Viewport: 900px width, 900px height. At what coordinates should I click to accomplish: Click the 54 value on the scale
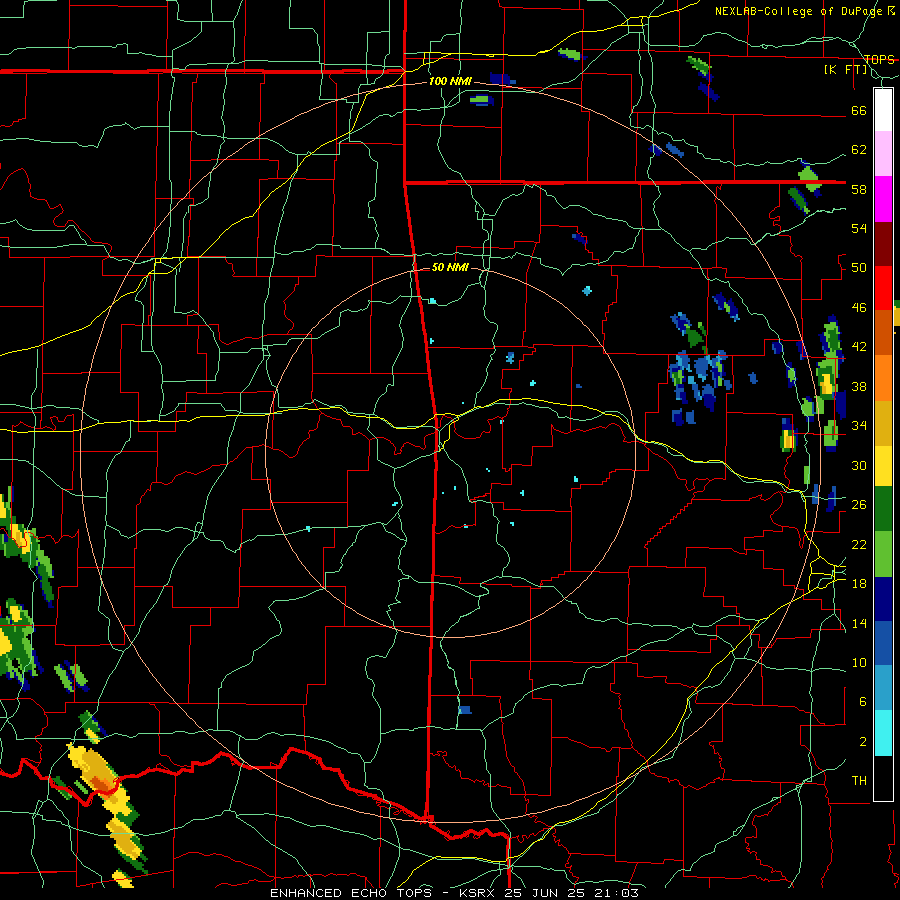[859, 228]
